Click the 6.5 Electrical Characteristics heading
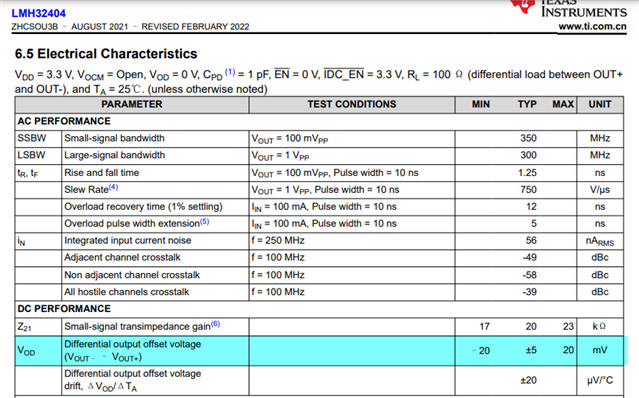 [106, 54]
